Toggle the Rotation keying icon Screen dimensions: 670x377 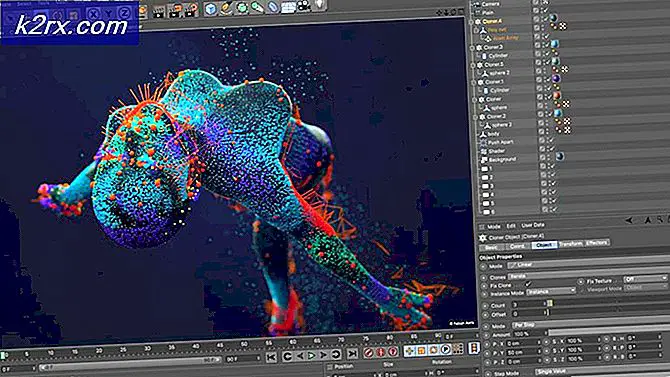click(x=433, y=350)
